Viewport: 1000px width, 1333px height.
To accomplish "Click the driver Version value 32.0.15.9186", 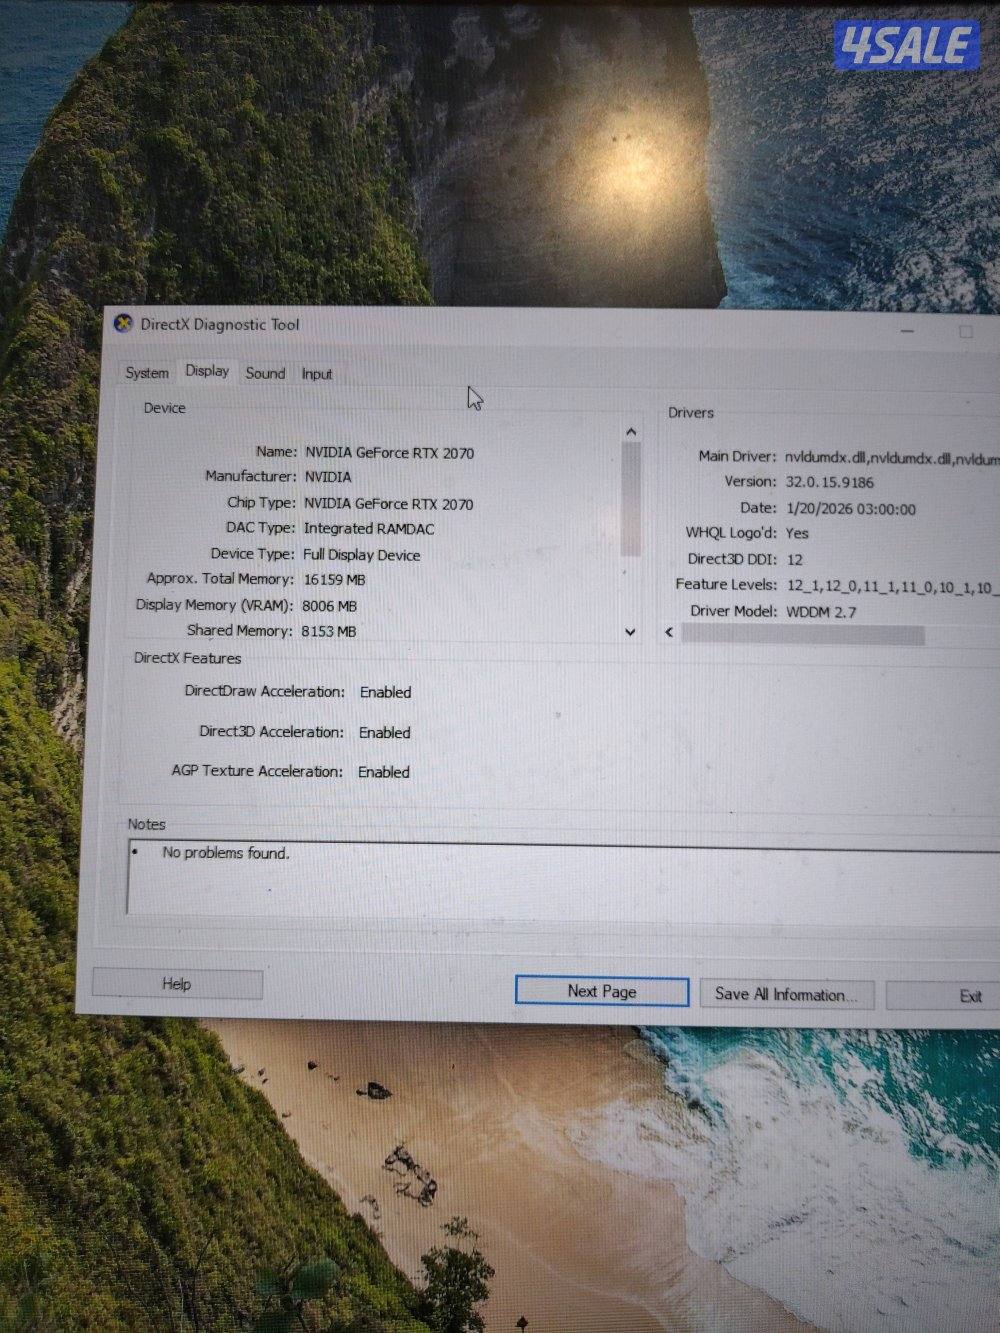I will click(x=829, y=482).
